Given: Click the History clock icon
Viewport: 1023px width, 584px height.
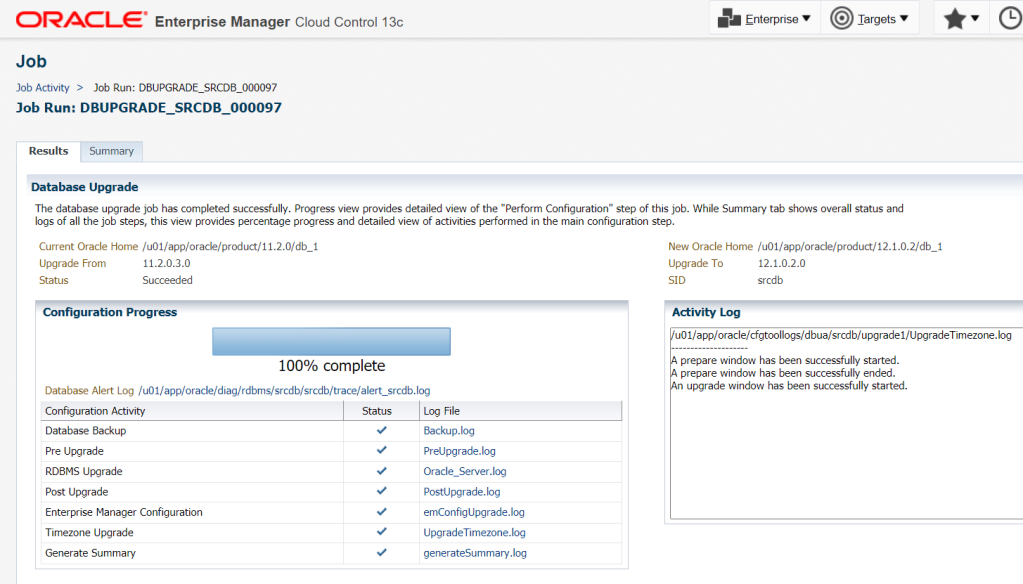Looking at the screenshot, I should click(1010, 19).
